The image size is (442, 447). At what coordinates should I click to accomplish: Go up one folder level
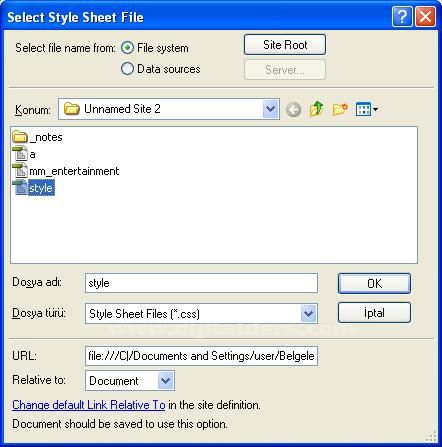[x=316, y=109]
